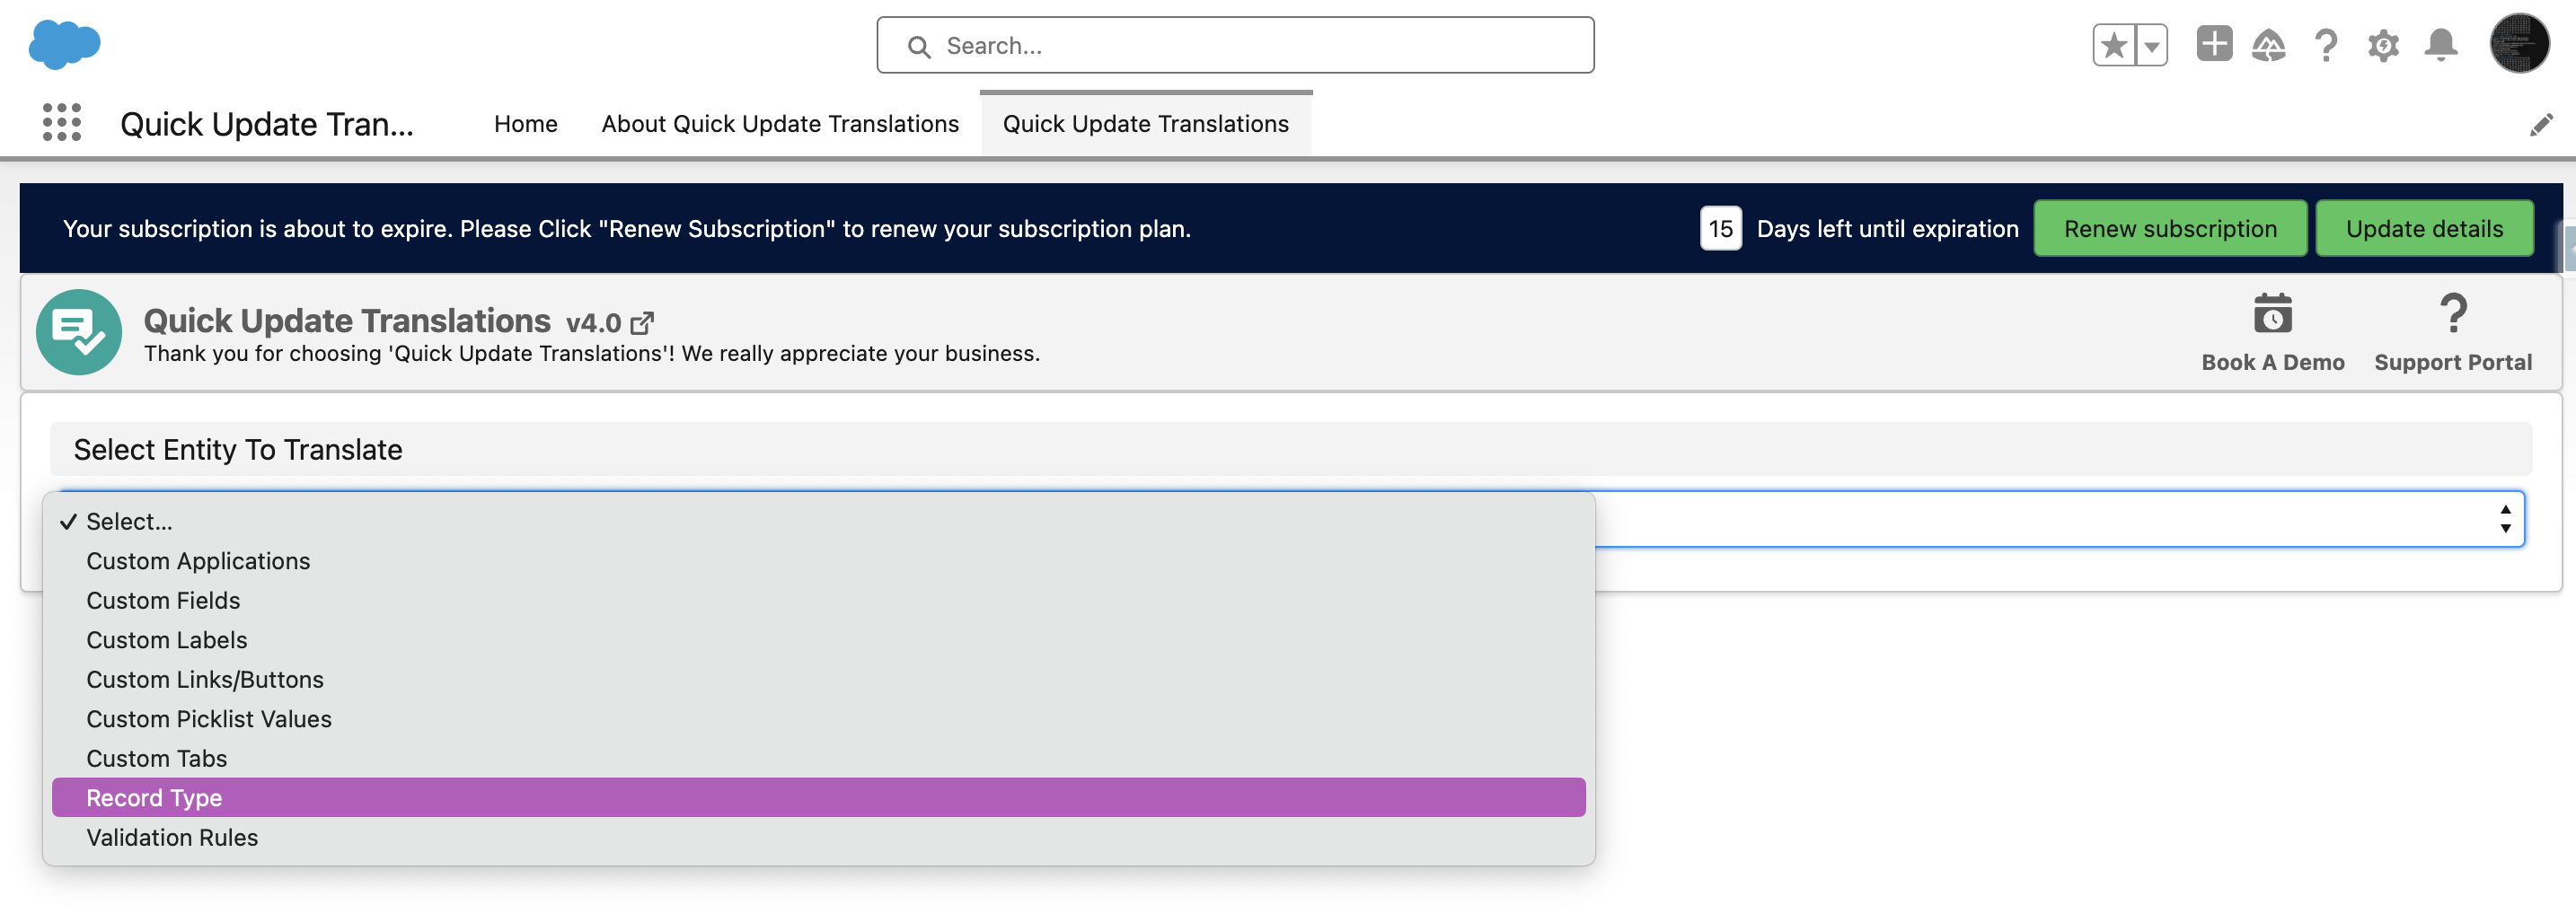Choose Custom Applications from the list
Viewport: 2576px width, 923px height.
[x=818, y=562]
